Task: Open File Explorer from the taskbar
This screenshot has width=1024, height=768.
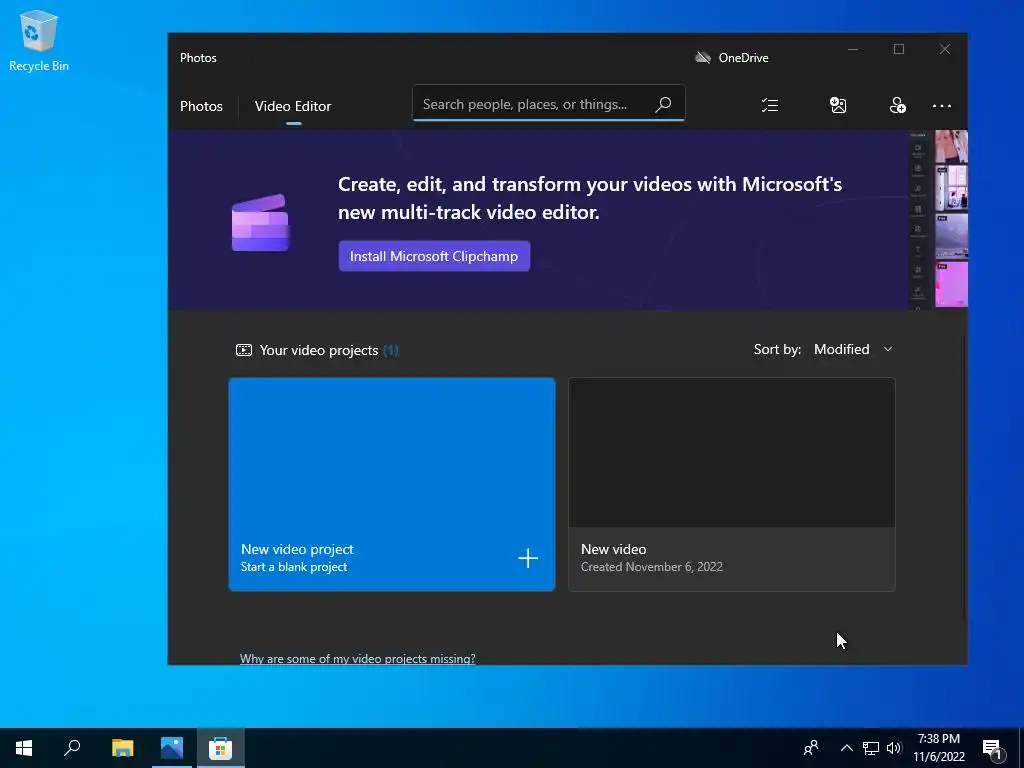Action: 122,748
